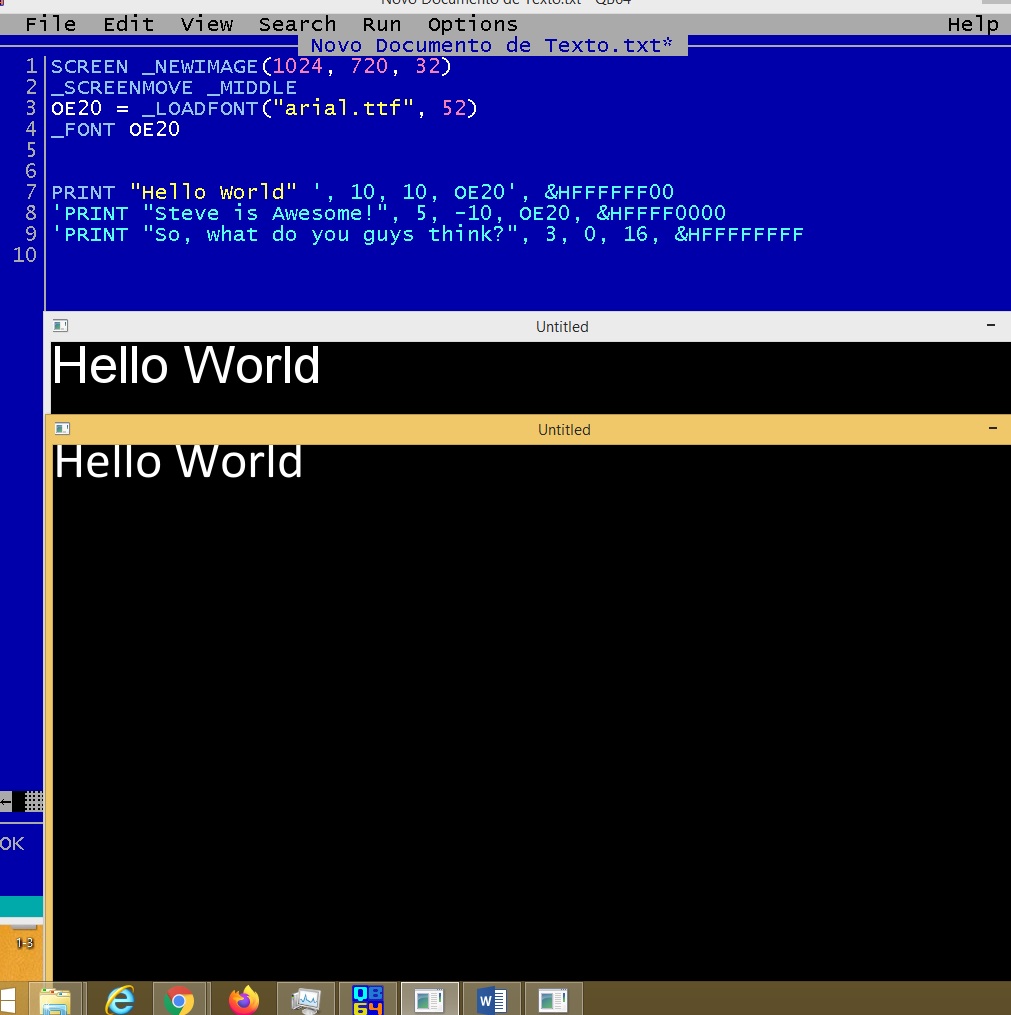Open the QB64 taskbar icon
The image size is (1011, 1015).
pos(368,999)
